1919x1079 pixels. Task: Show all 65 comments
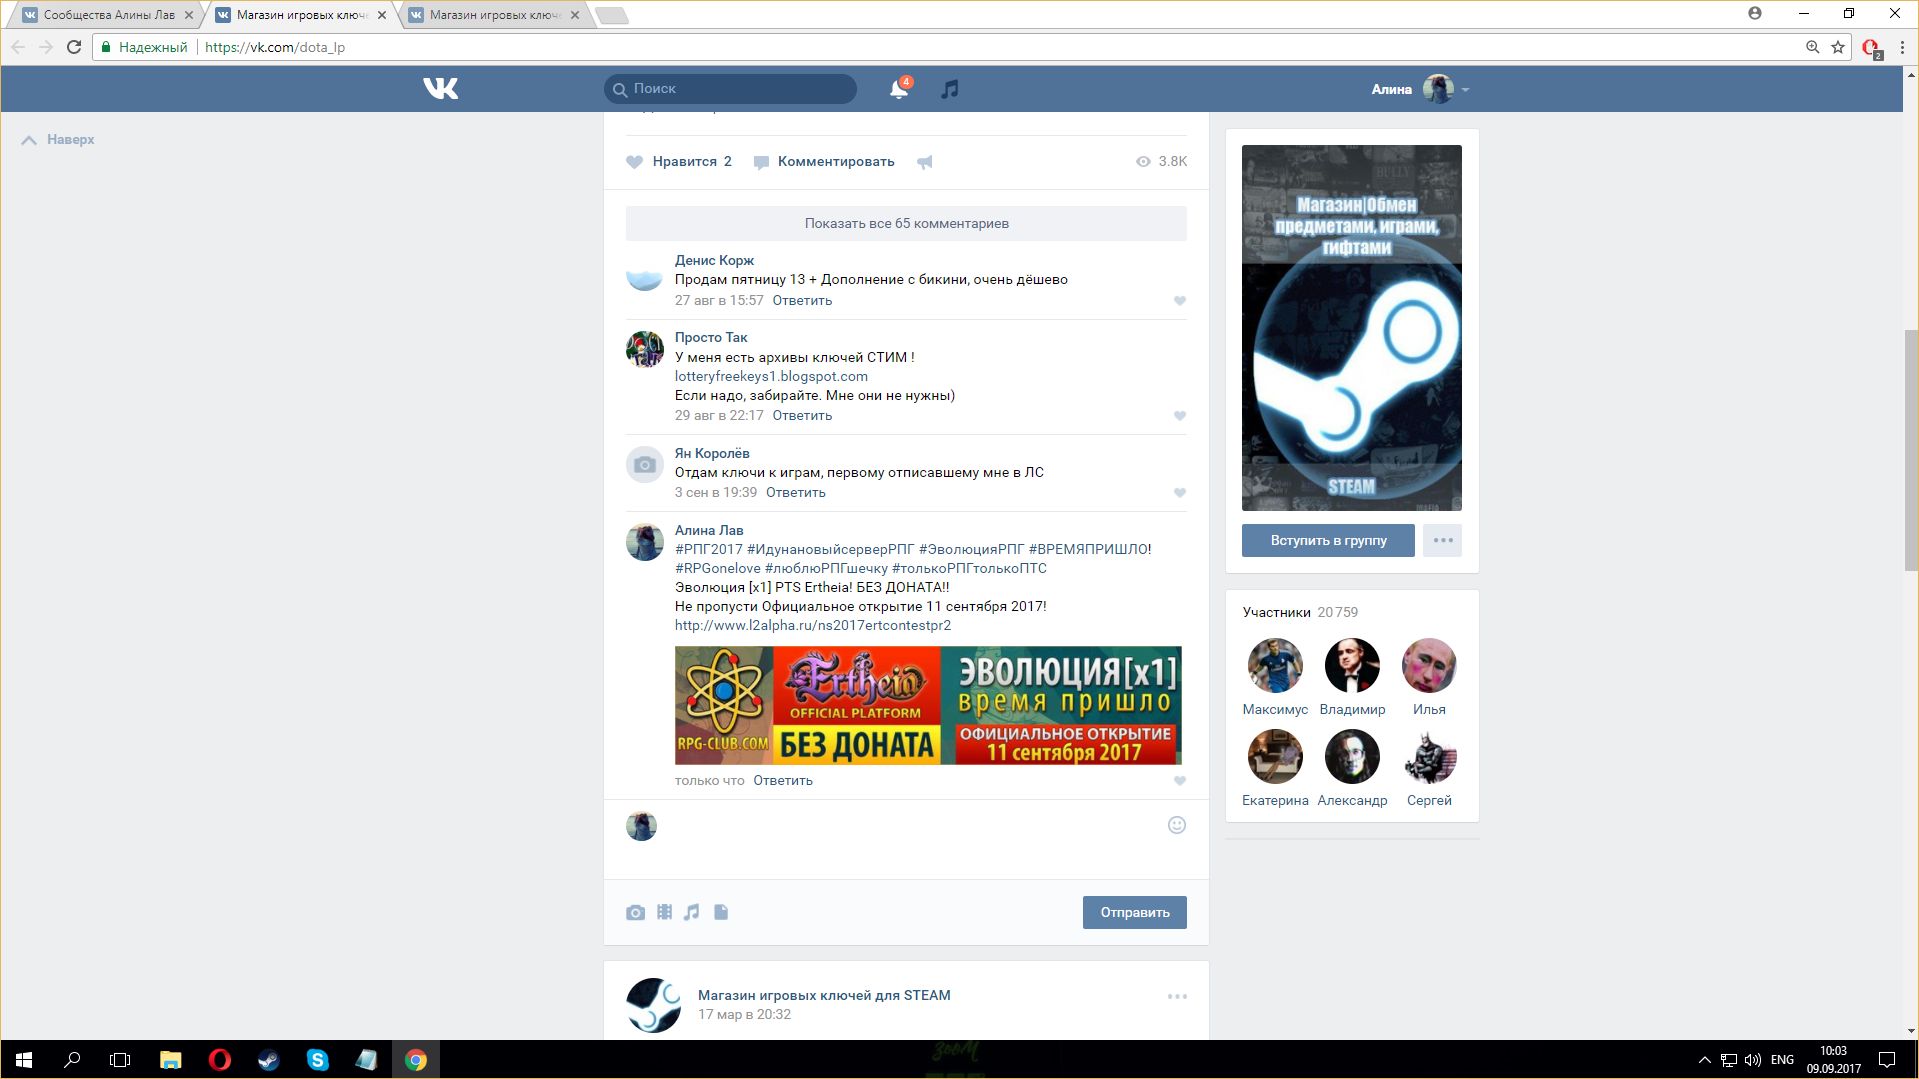[x=906, y=223]
